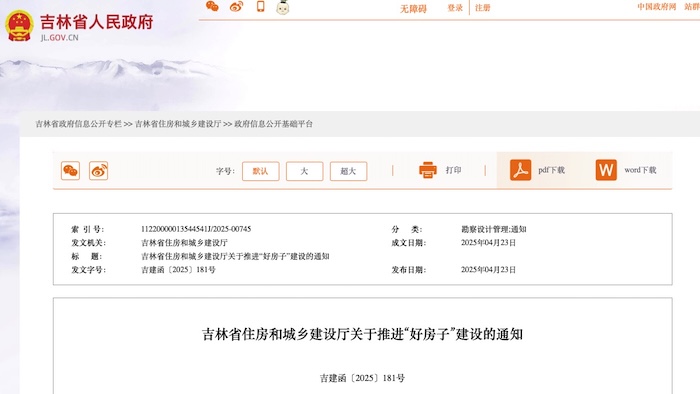Open the robot assistant avatar icon

[283, 7]
